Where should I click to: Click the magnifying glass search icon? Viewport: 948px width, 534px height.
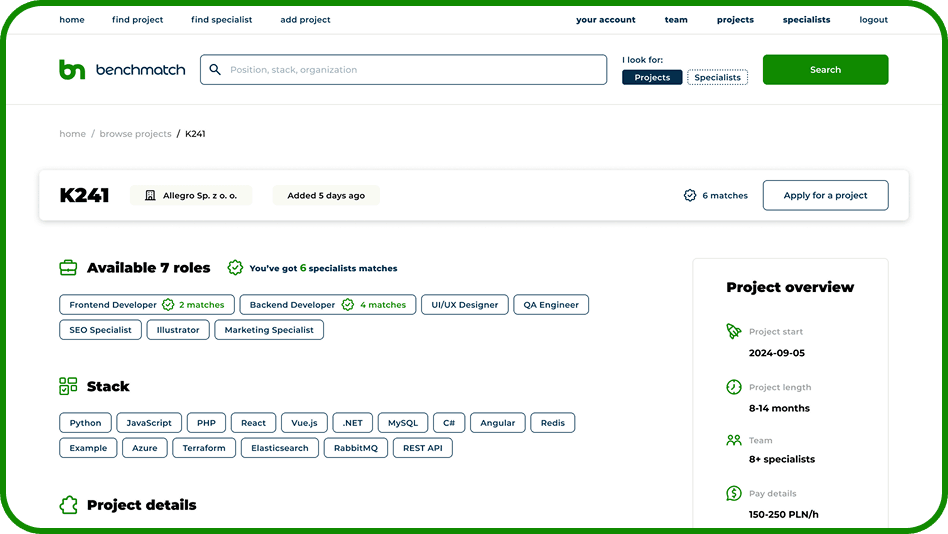tap(215, 70)
